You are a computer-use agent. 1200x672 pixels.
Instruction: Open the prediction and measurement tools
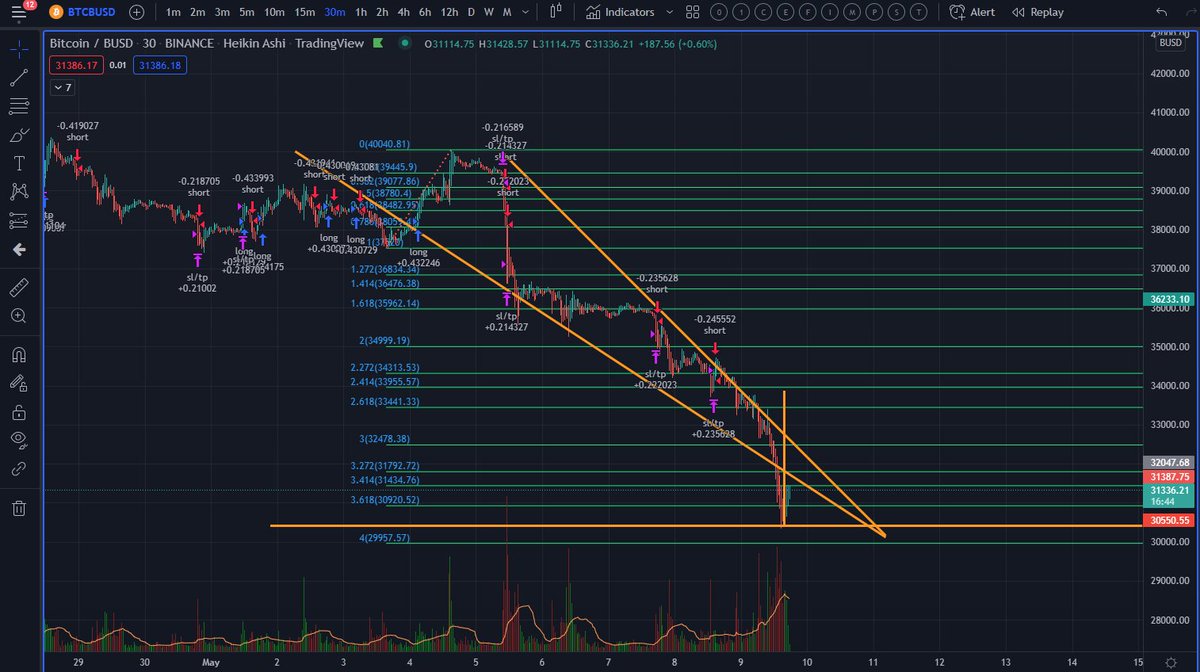tap(19, 220)
